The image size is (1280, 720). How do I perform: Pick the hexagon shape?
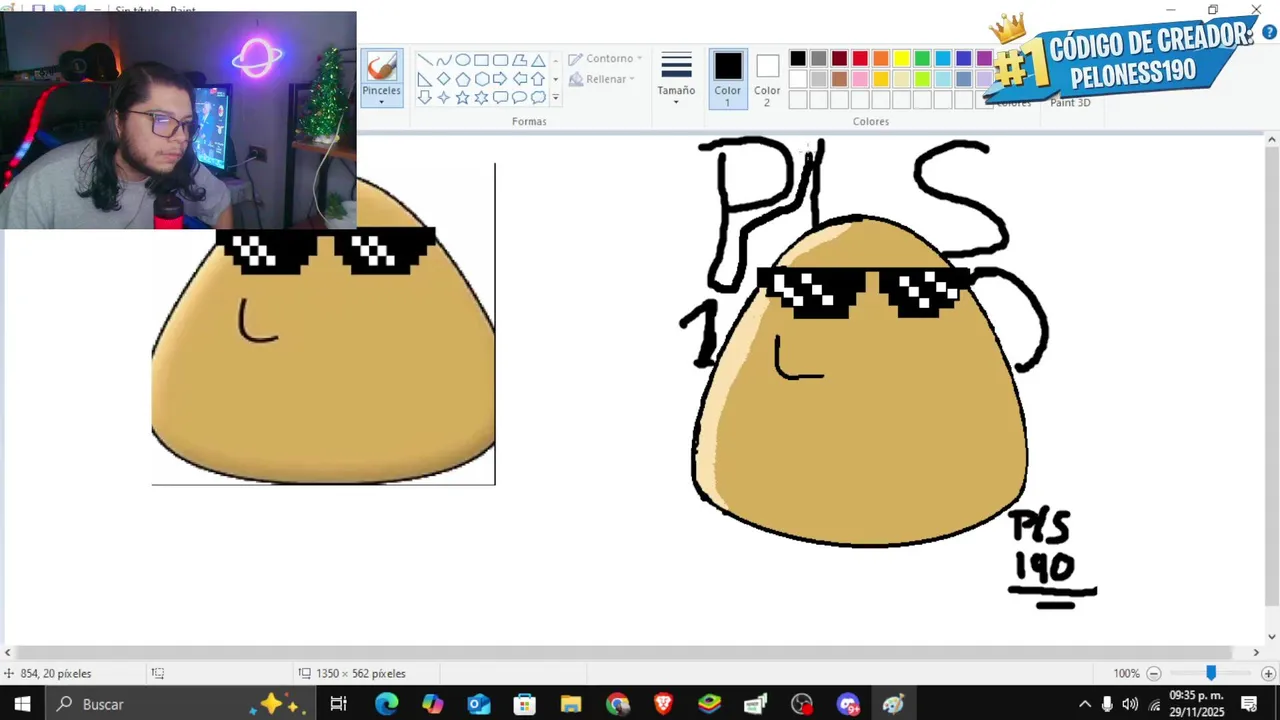click(x=481, y=79)
